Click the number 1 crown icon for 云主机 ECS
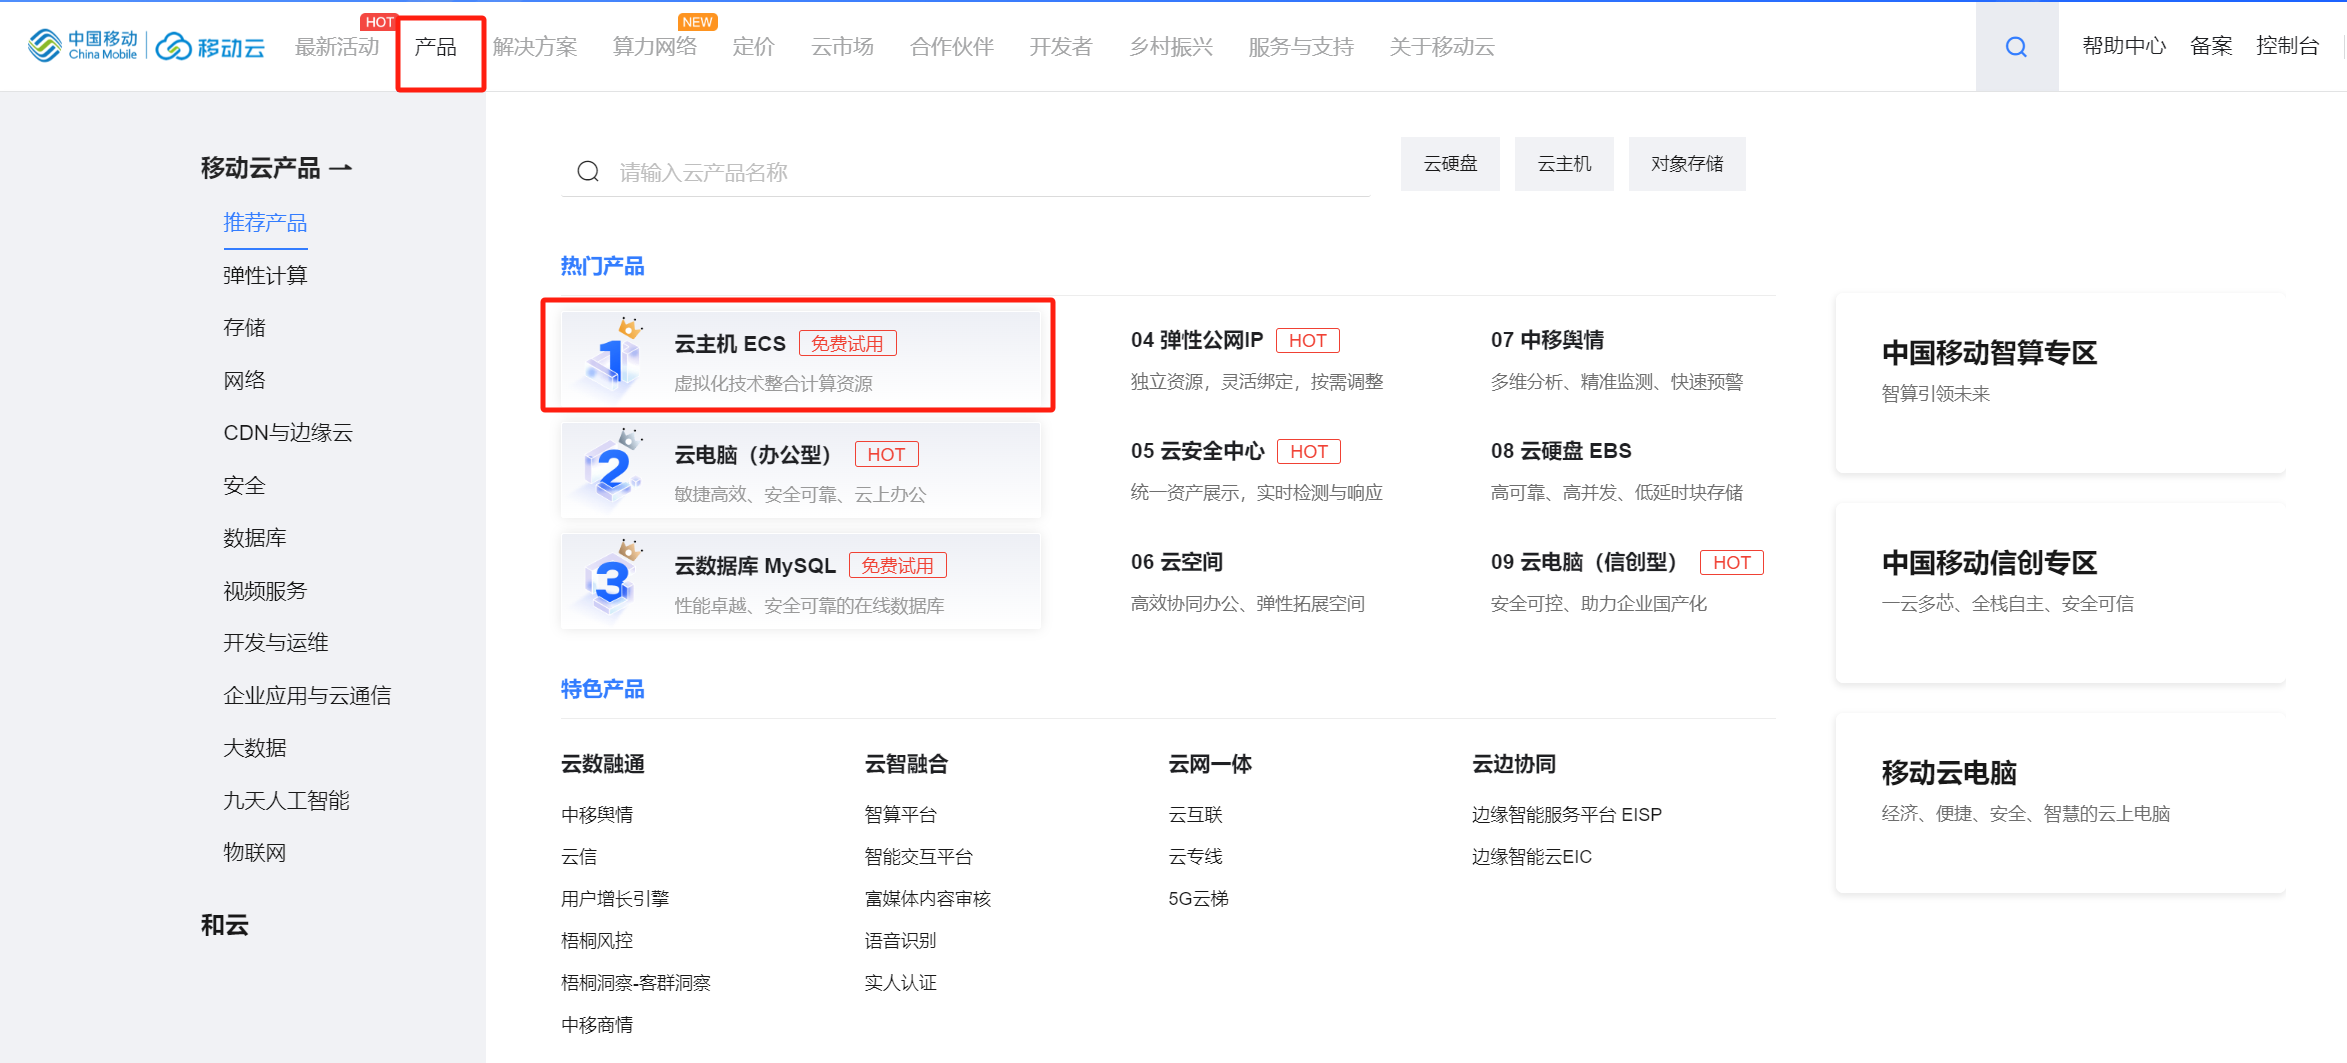 [x=614, y=357]
